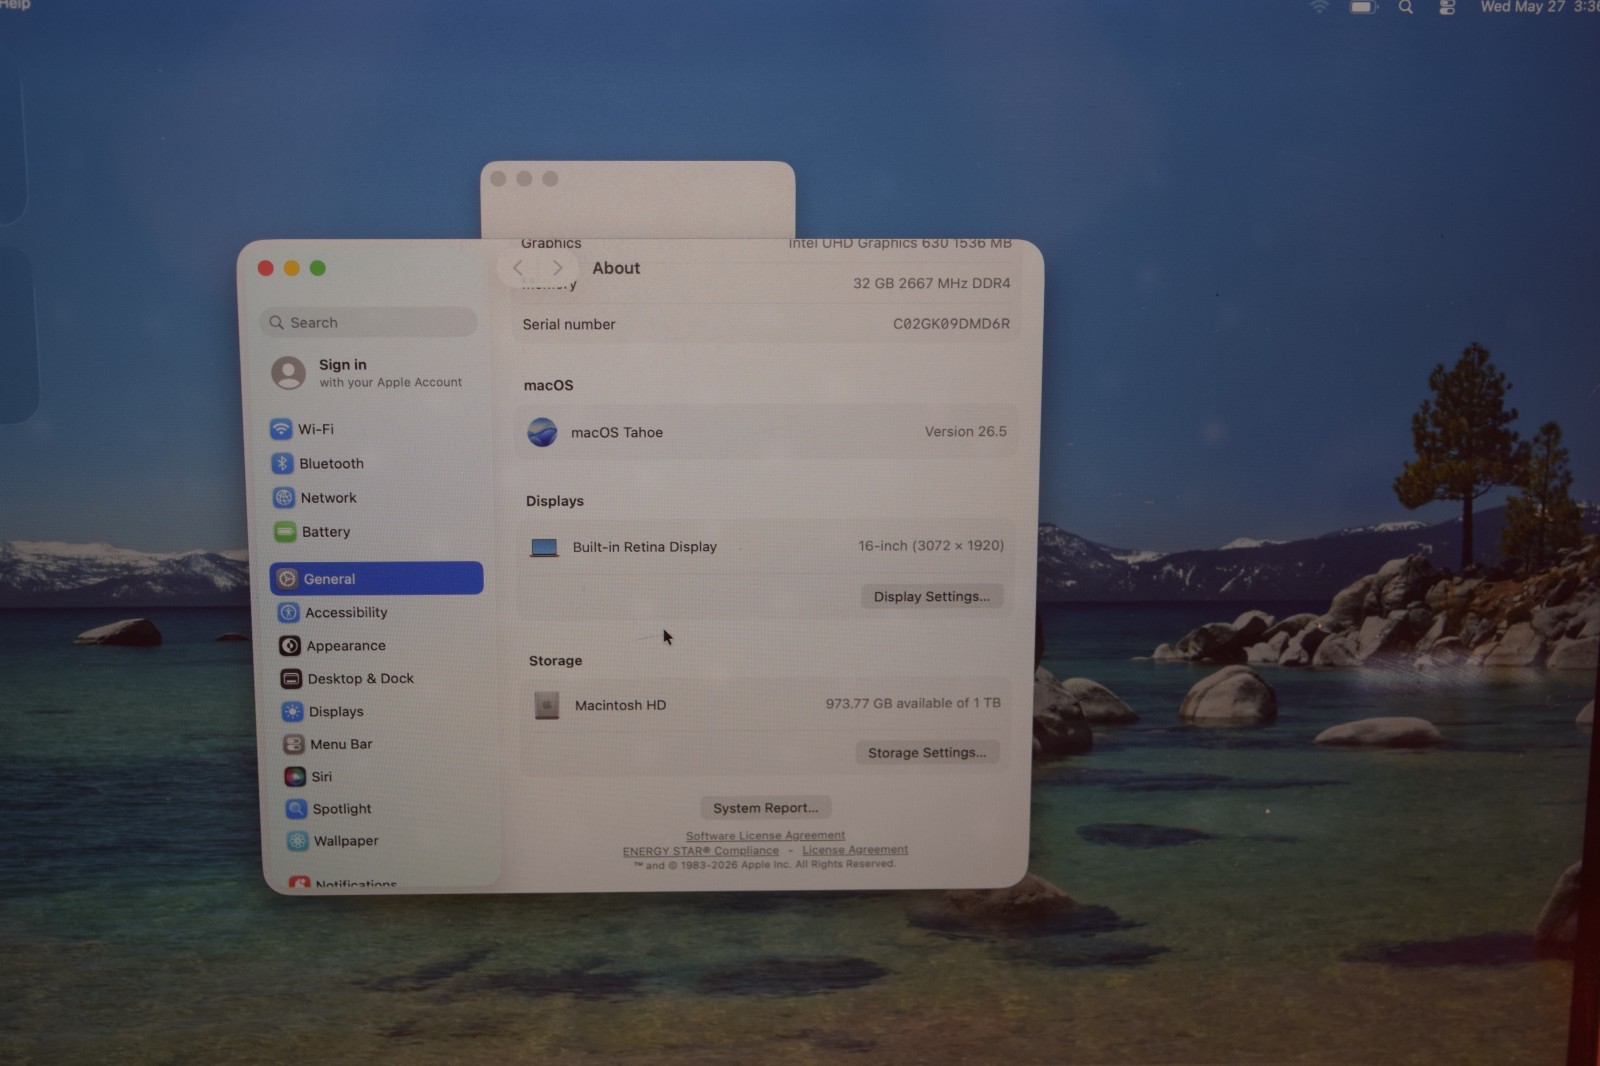Screen dimensions: 1600x1066
Task: Click the Macintosh HD drive icon
Action: click(547, 705)
